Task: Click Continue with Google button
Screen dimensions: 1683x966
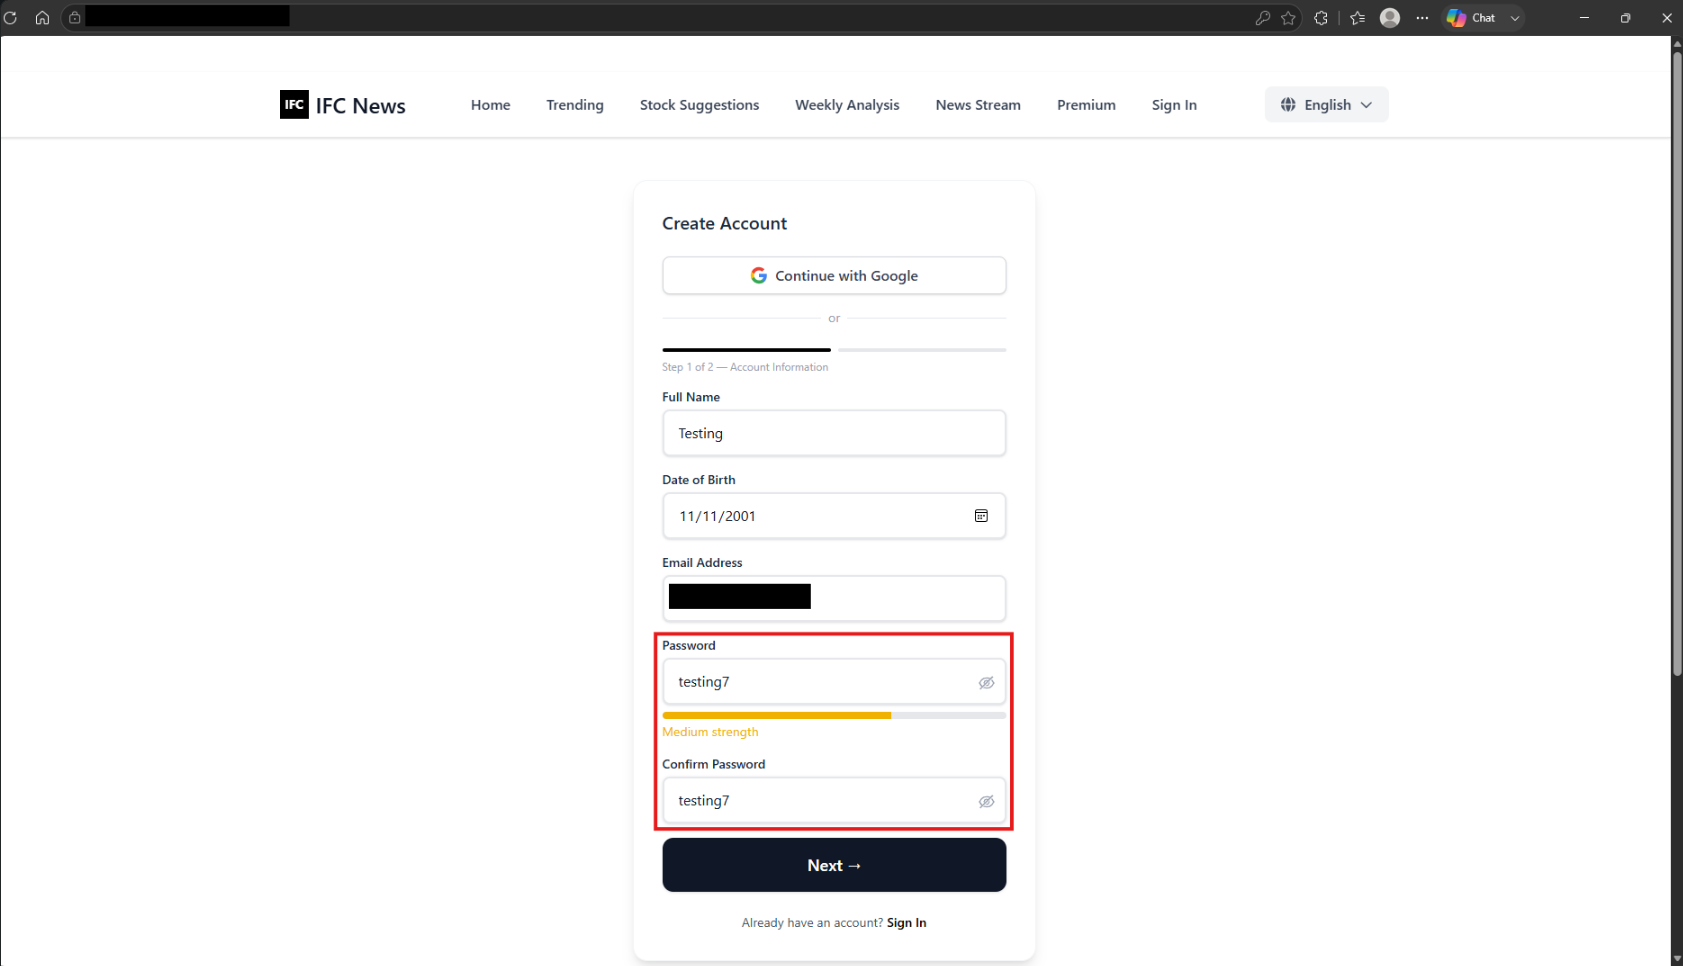Action: pos(834,276)
